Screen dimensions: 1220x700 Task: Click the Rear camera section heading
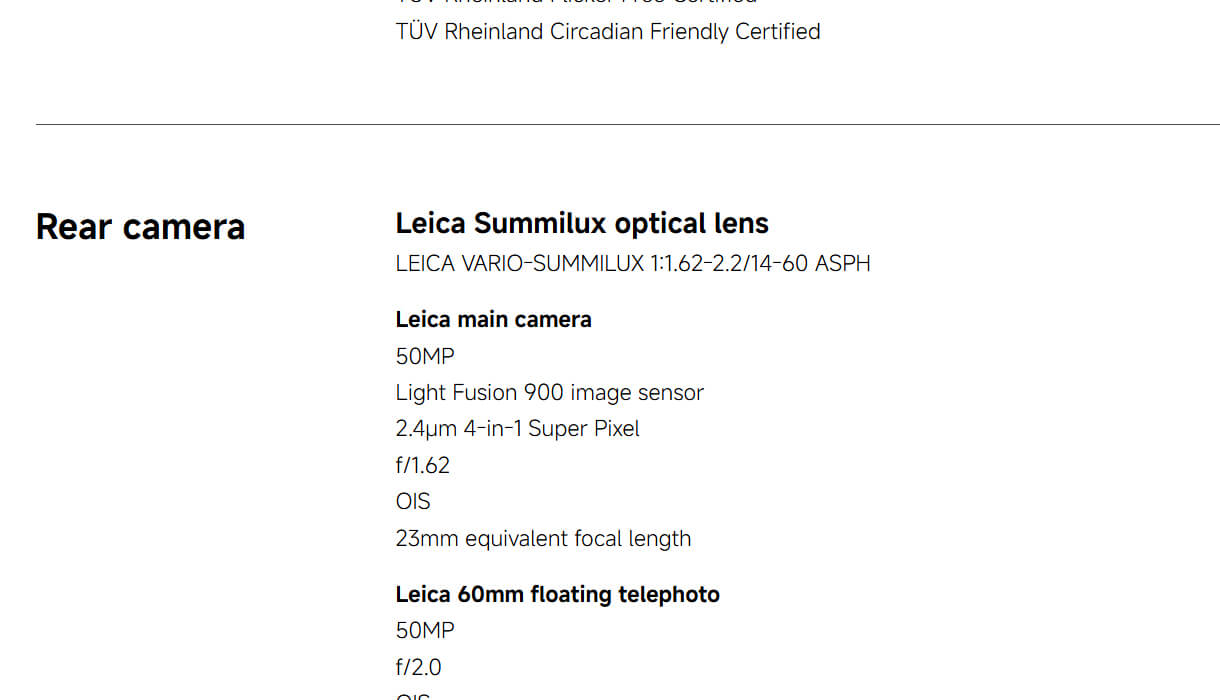click(140, 227)
